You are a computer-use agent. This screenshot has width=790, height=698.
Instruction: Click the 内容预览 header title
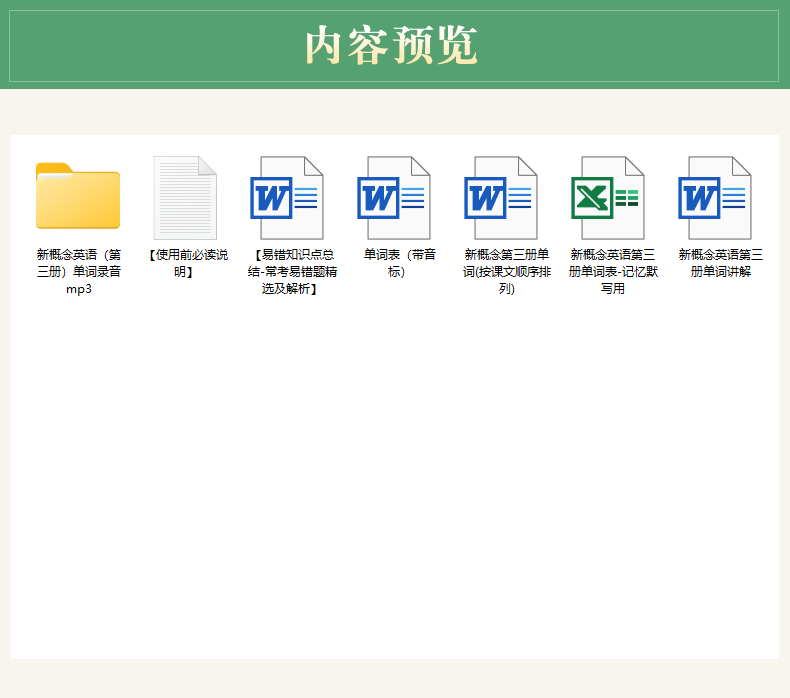tap(391, 45)
